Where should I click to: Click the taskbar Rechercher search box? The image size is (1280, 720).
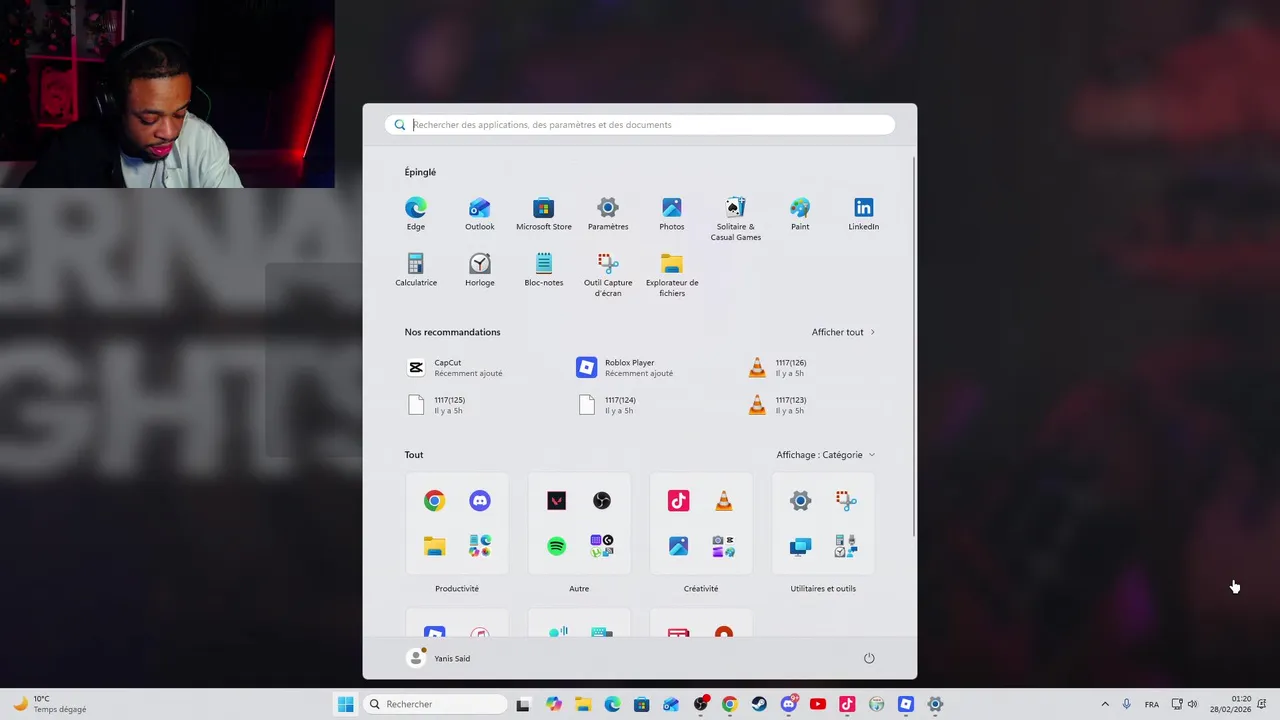pos(434,704)
